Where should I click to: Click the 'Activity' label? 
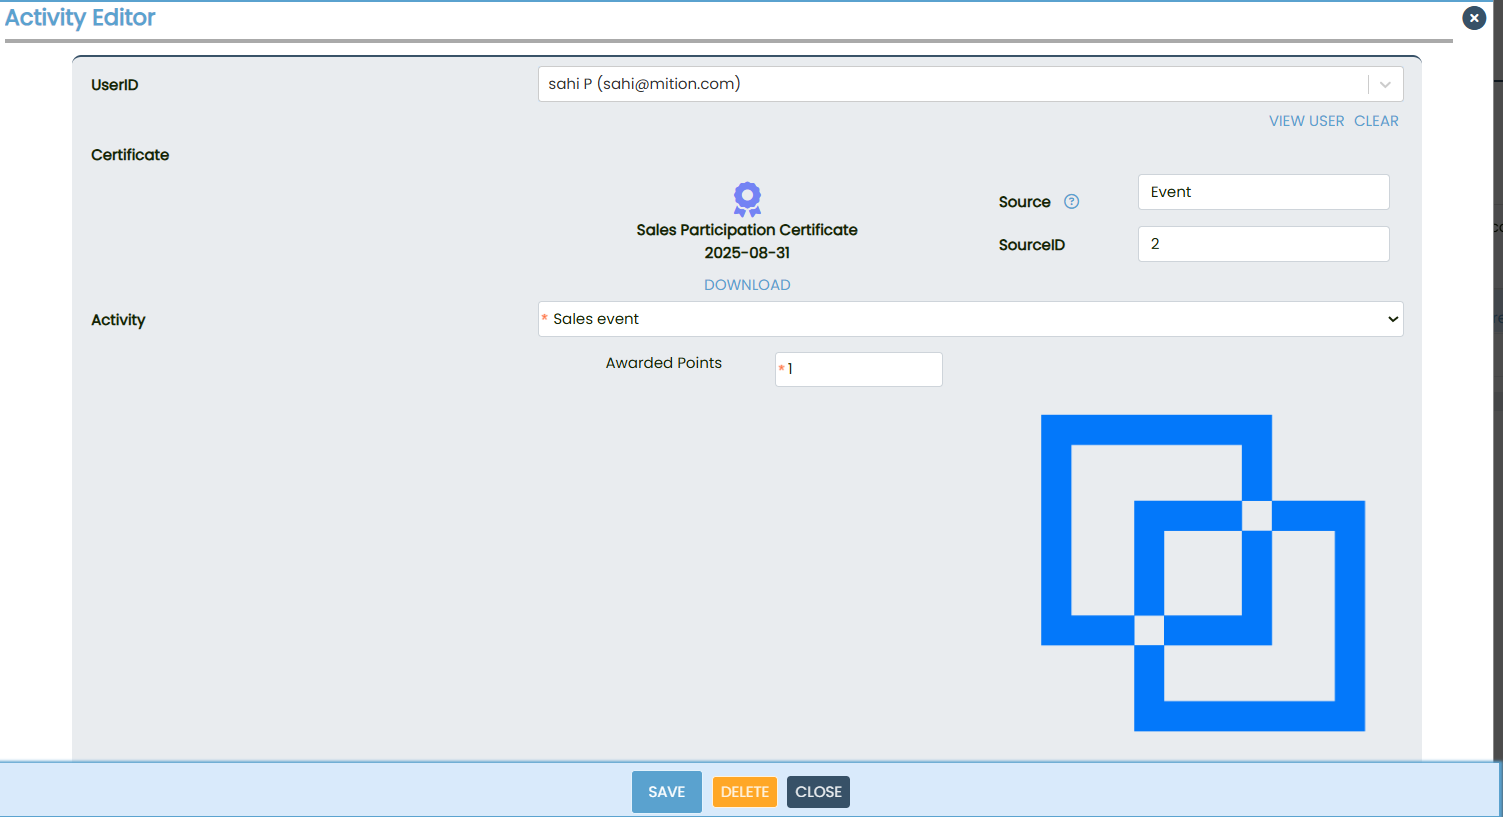point(118,320)
